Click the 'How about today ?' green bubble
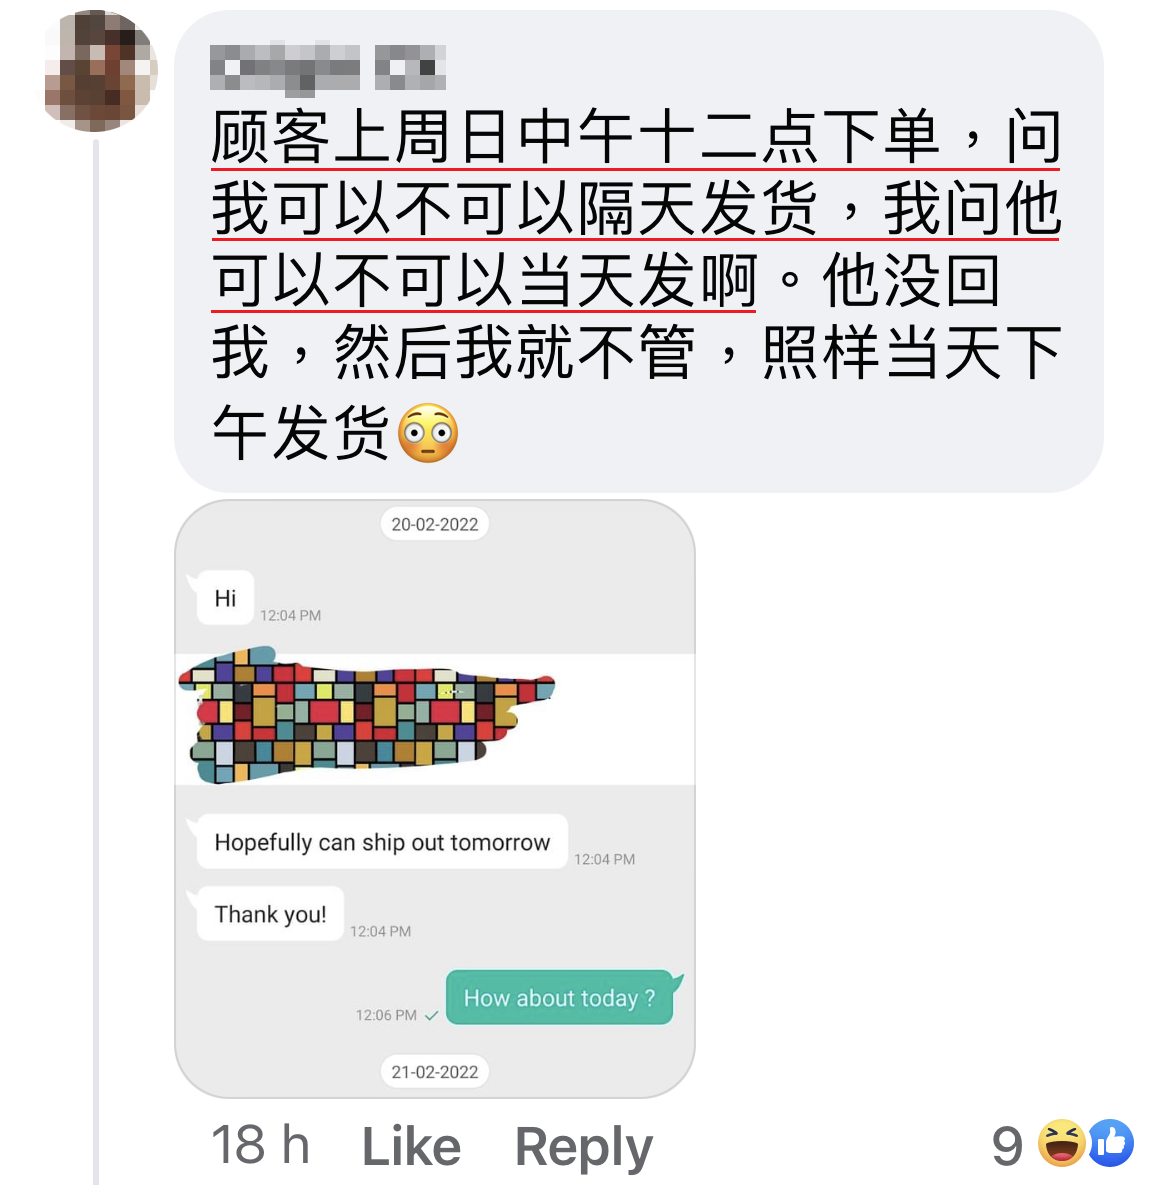The height and width of the screenshot is (1185, 1170). (x=560, y=998)
